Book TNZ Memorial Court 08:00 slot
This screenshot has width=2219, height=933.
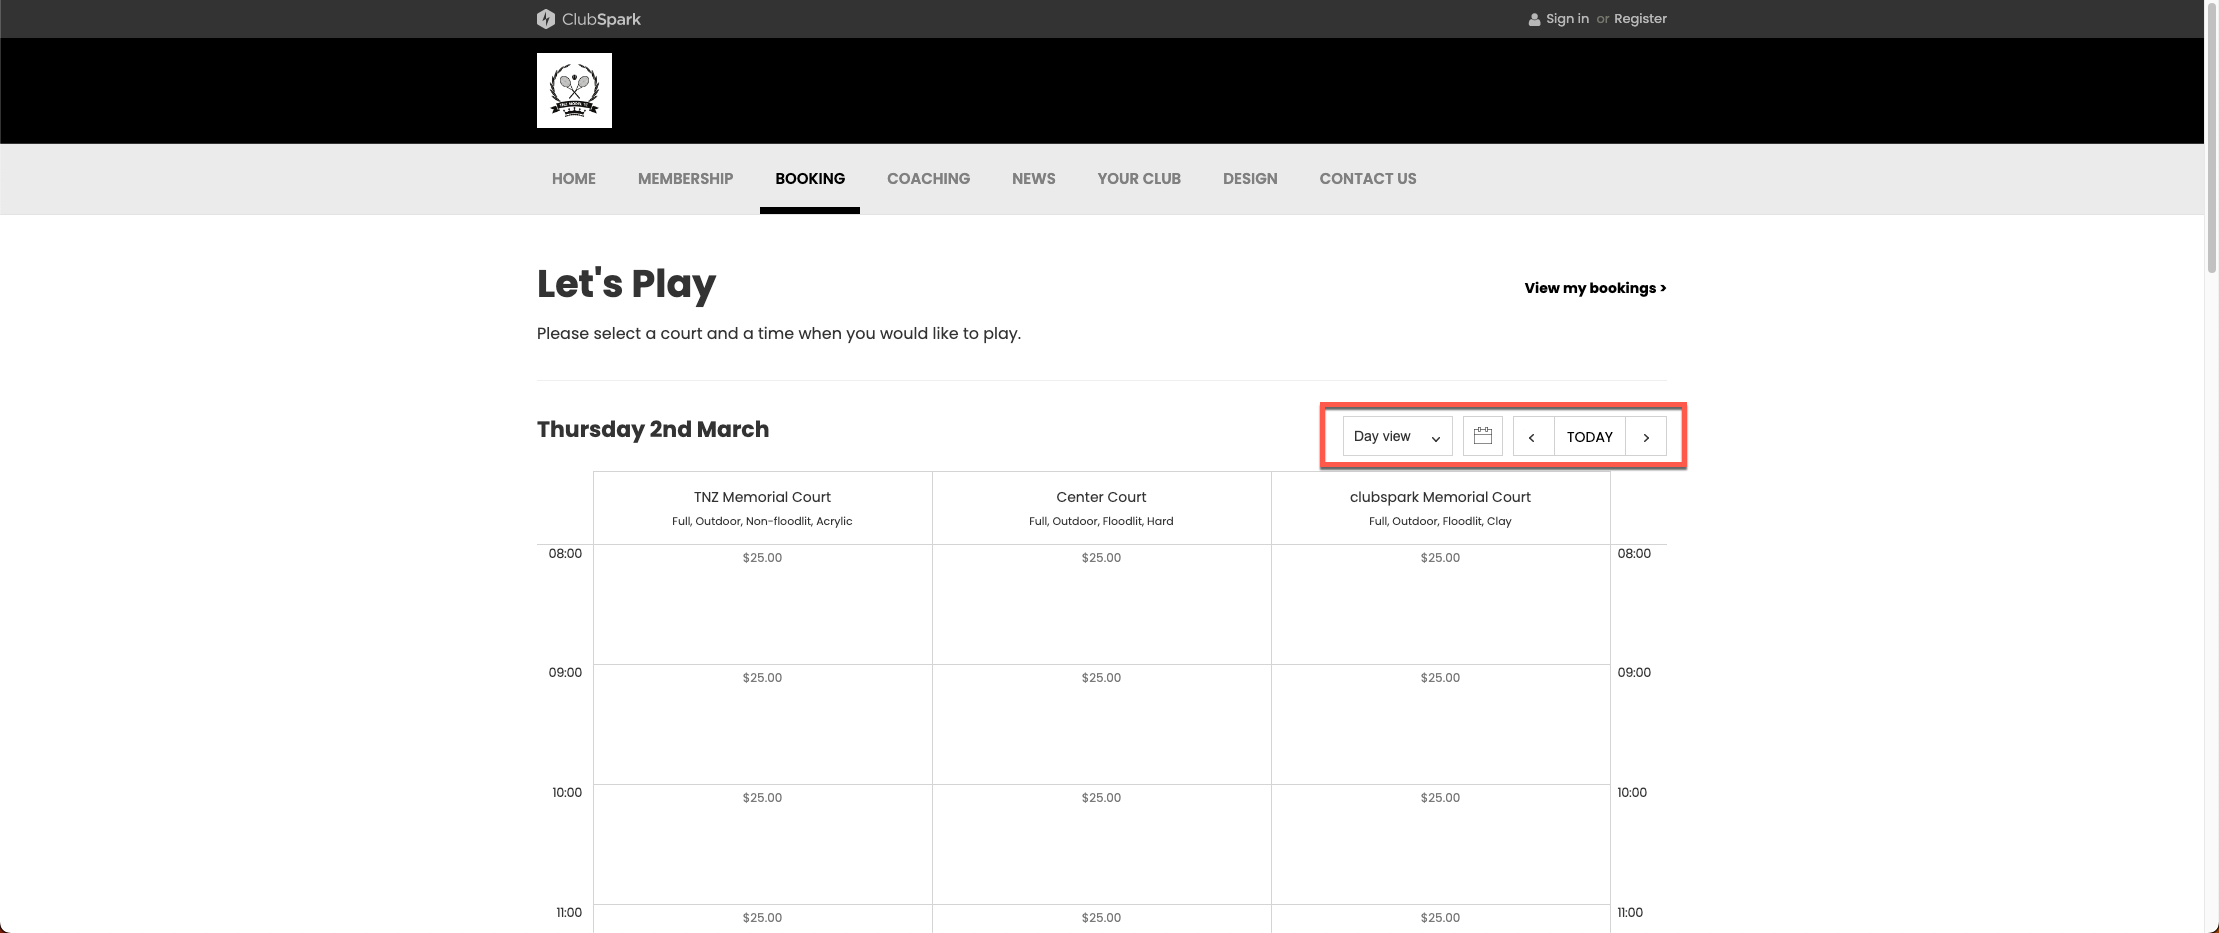pos(763,604)
